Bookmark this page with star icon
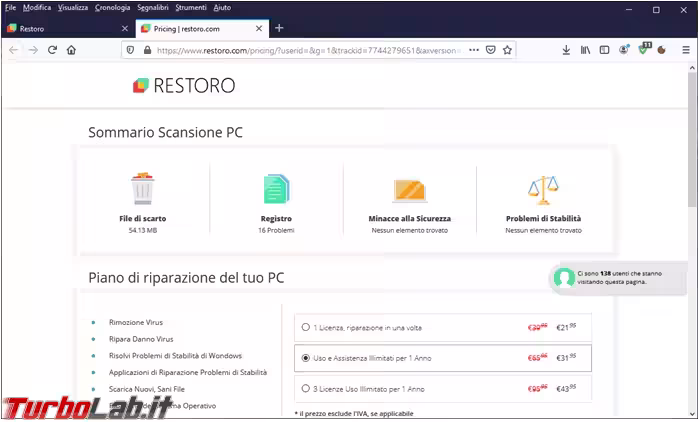 coord(507,50)
